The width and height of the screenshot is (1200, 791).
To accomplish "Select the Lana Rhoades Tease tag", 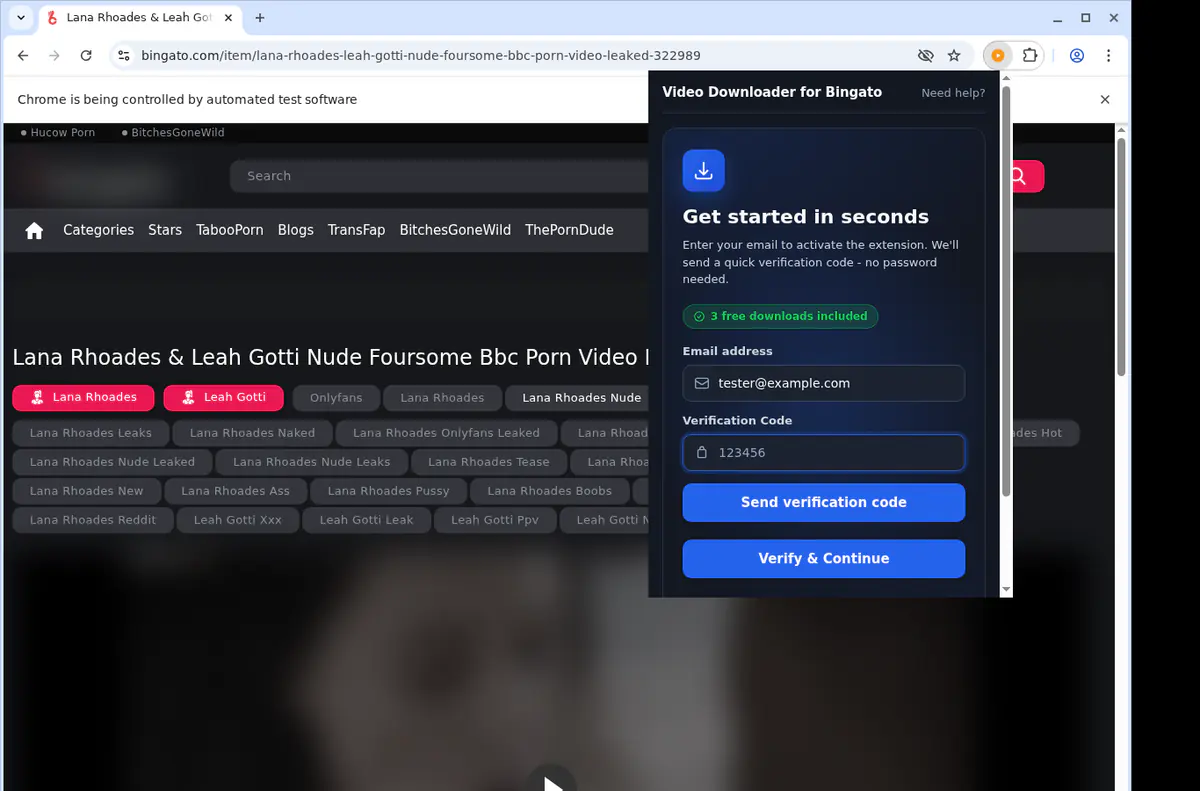I will pyautogui.click(x=488, y=462).
